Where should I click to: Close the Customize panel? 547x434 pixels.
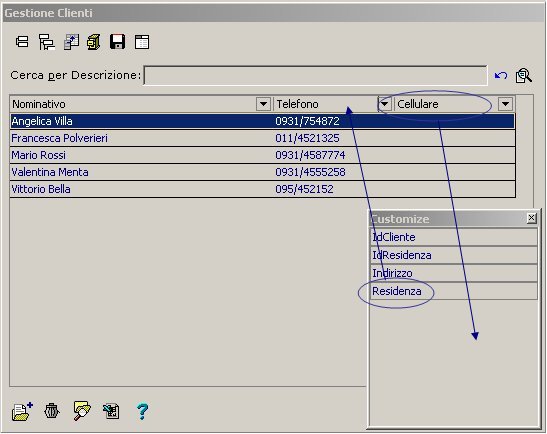pos(531,218)
